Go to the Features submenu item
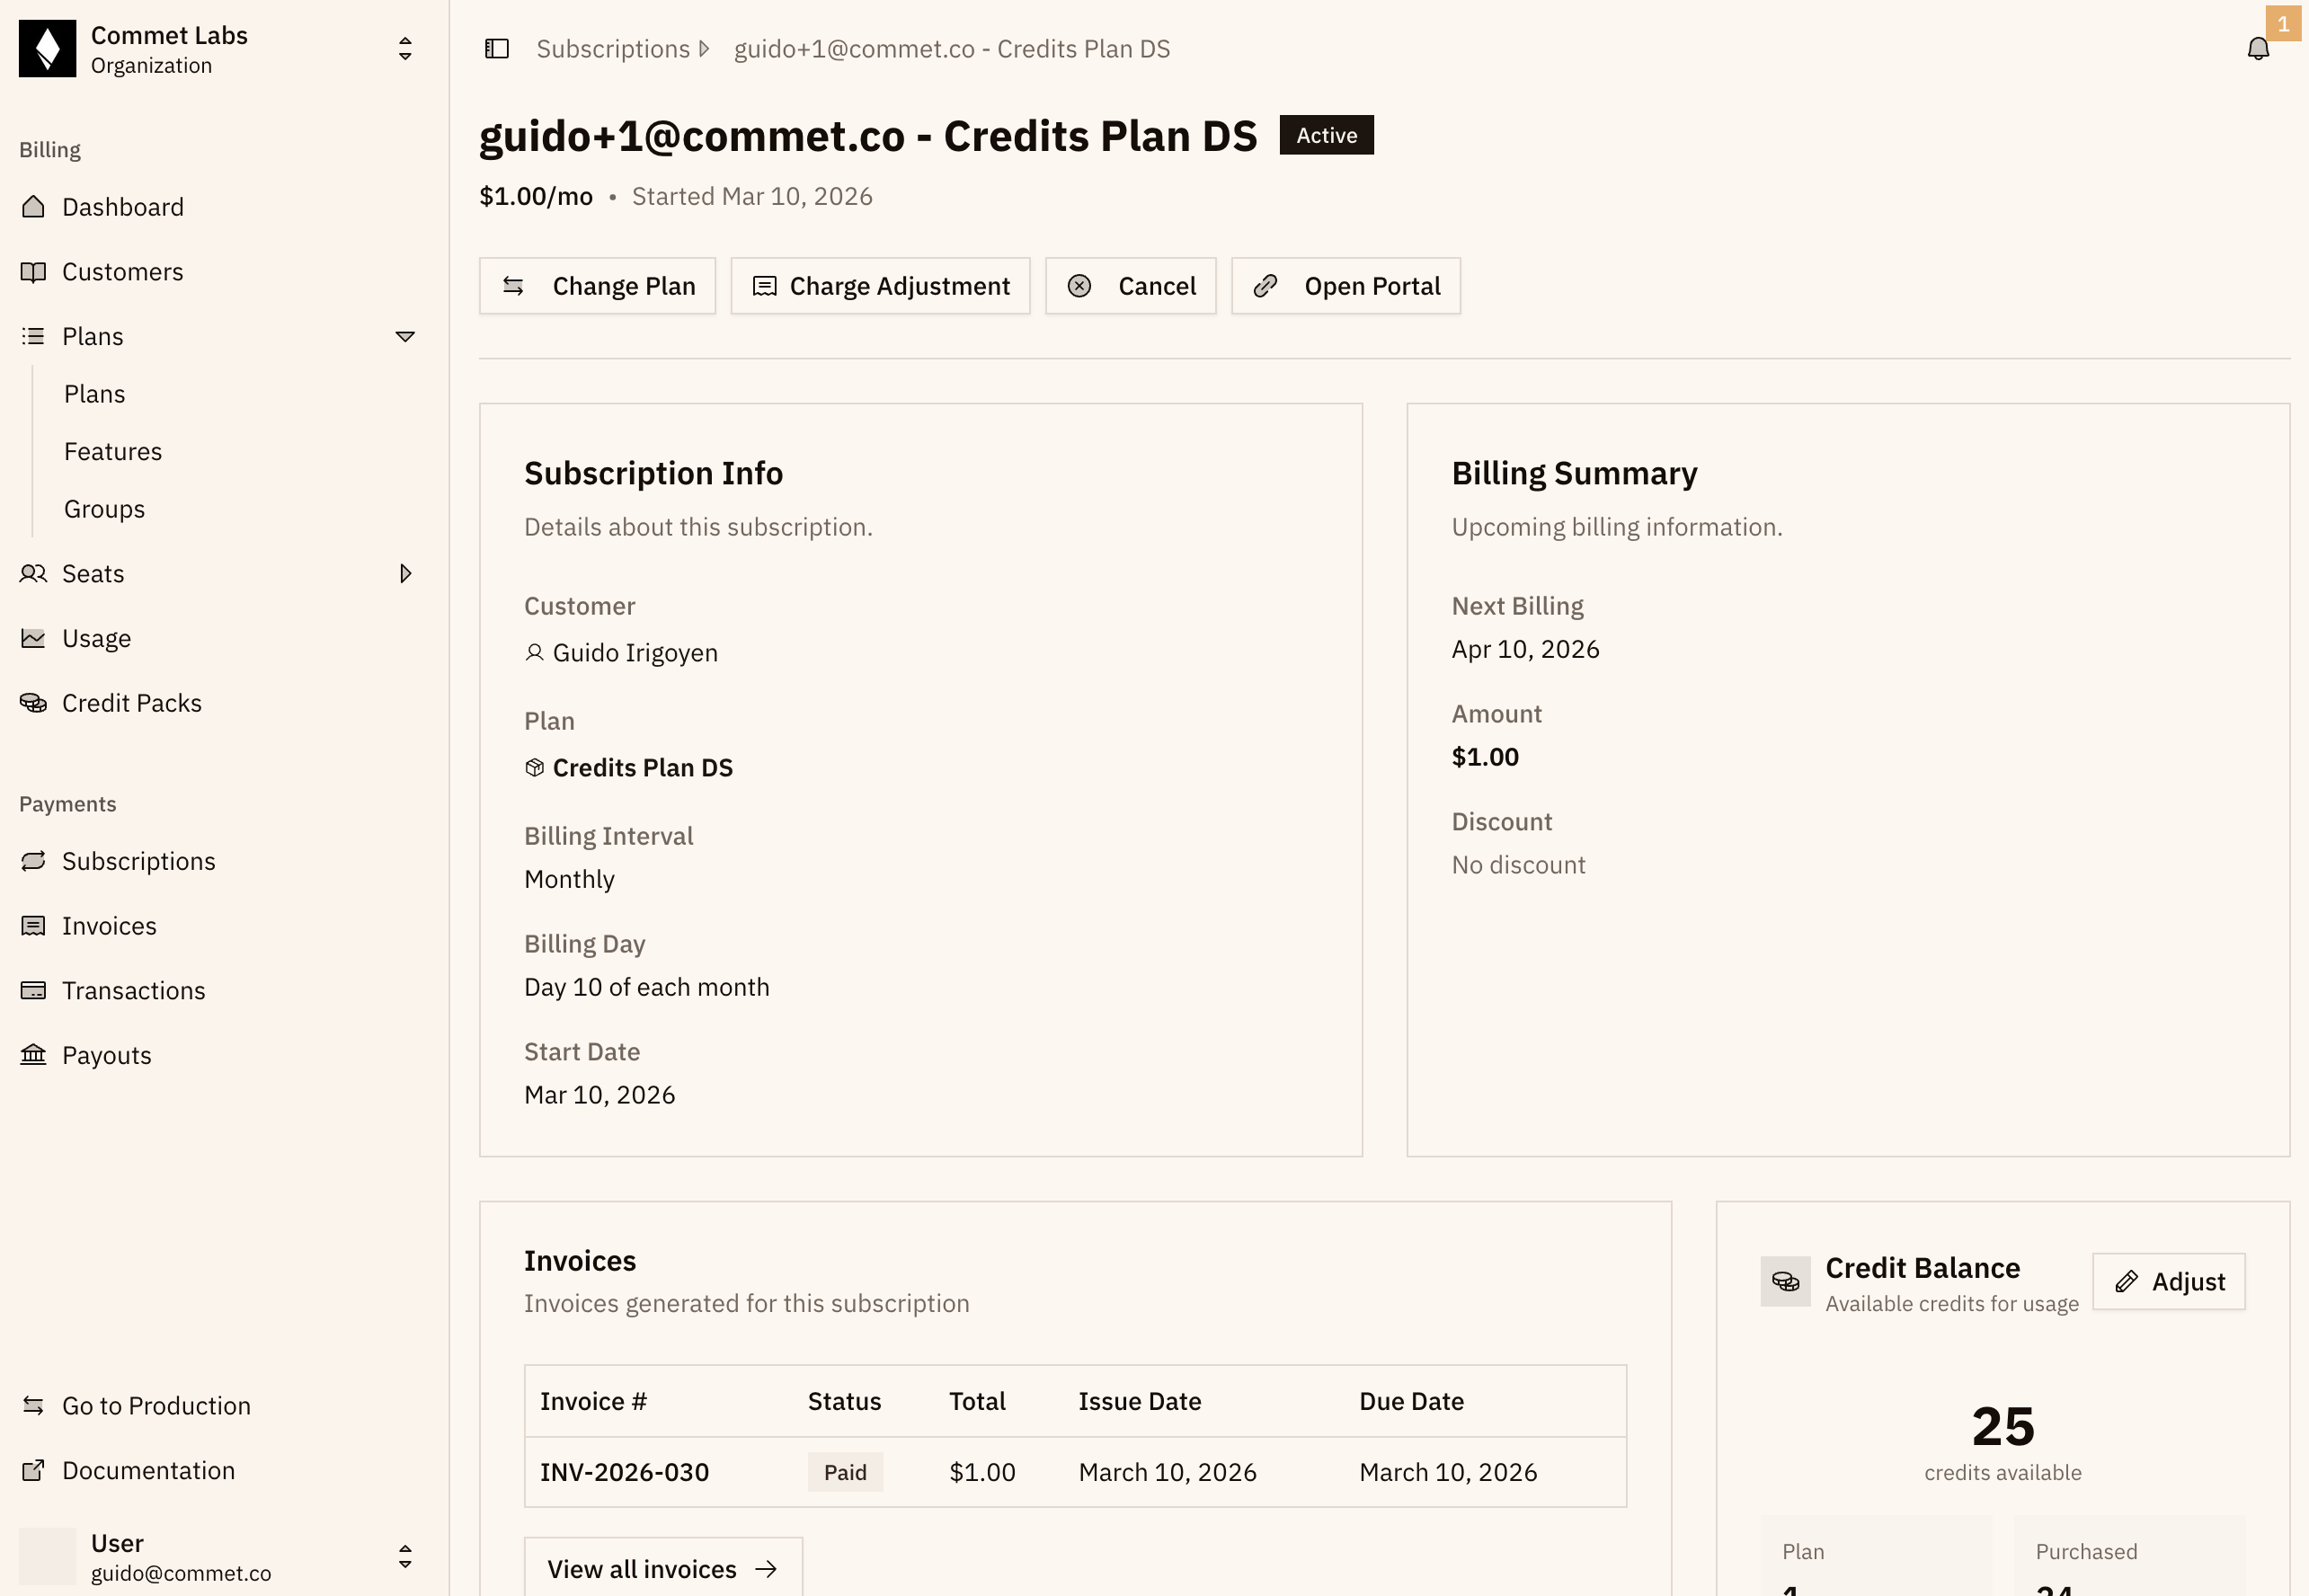 coord(113,452)
